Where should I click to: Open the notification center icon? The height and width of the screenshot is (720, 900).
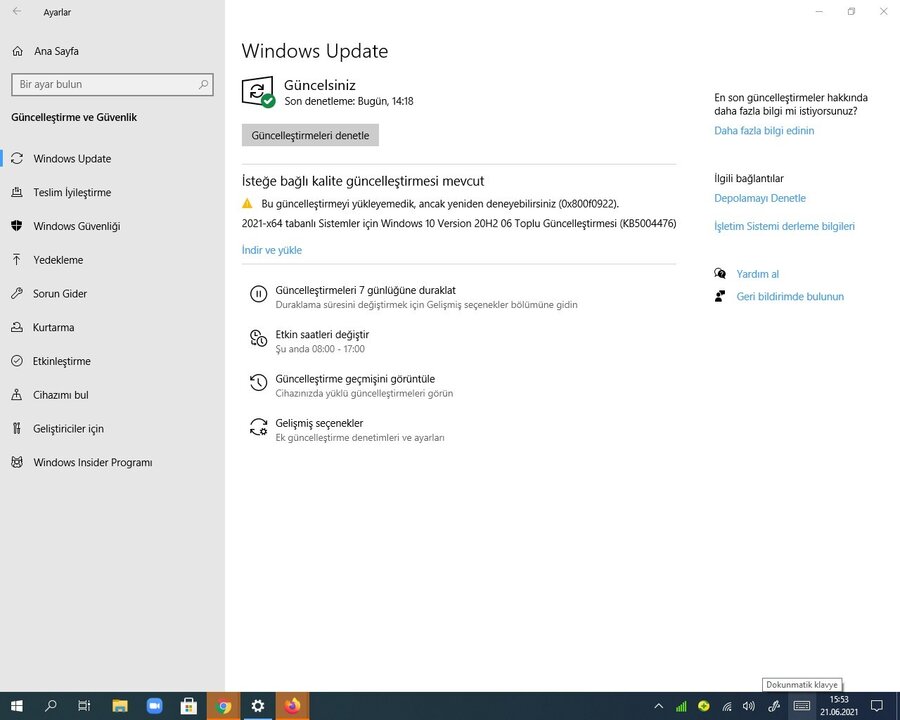click(876, 706)
